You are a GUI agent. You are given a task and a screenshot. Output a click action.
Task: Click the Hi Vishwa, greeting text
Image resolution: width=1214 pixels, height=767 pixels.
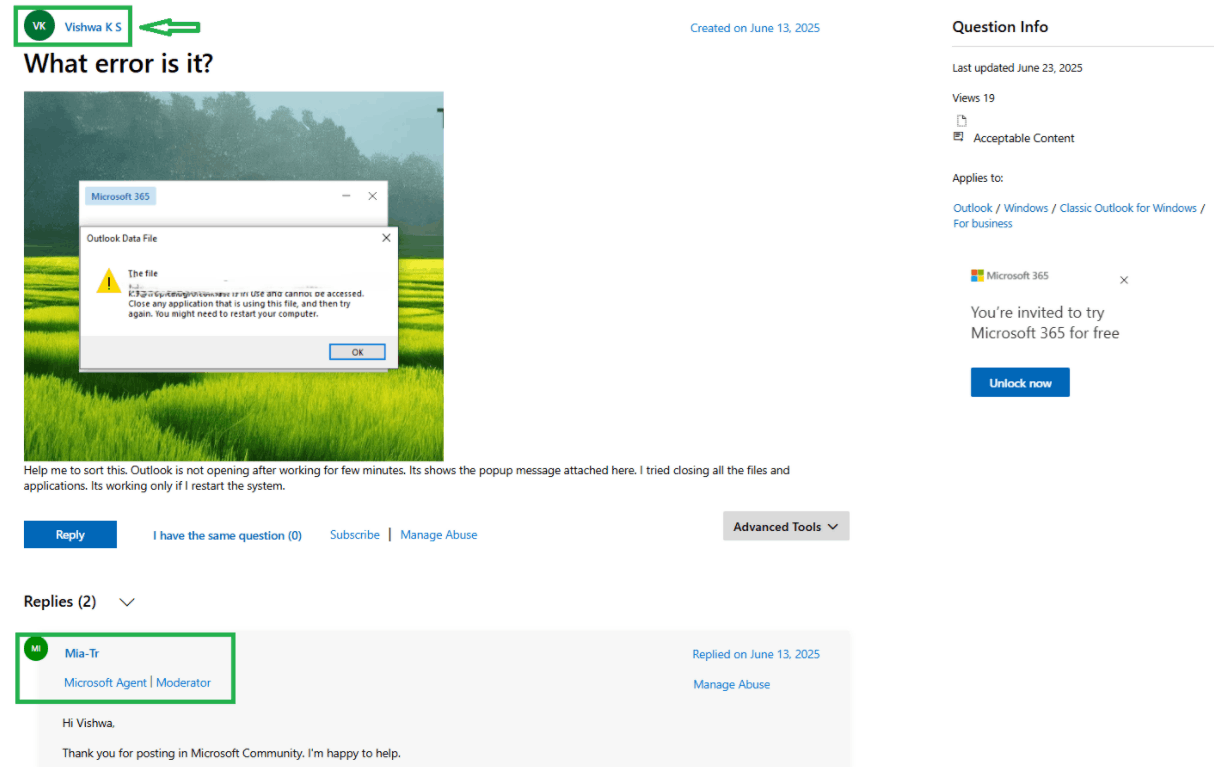coord(88,723)
